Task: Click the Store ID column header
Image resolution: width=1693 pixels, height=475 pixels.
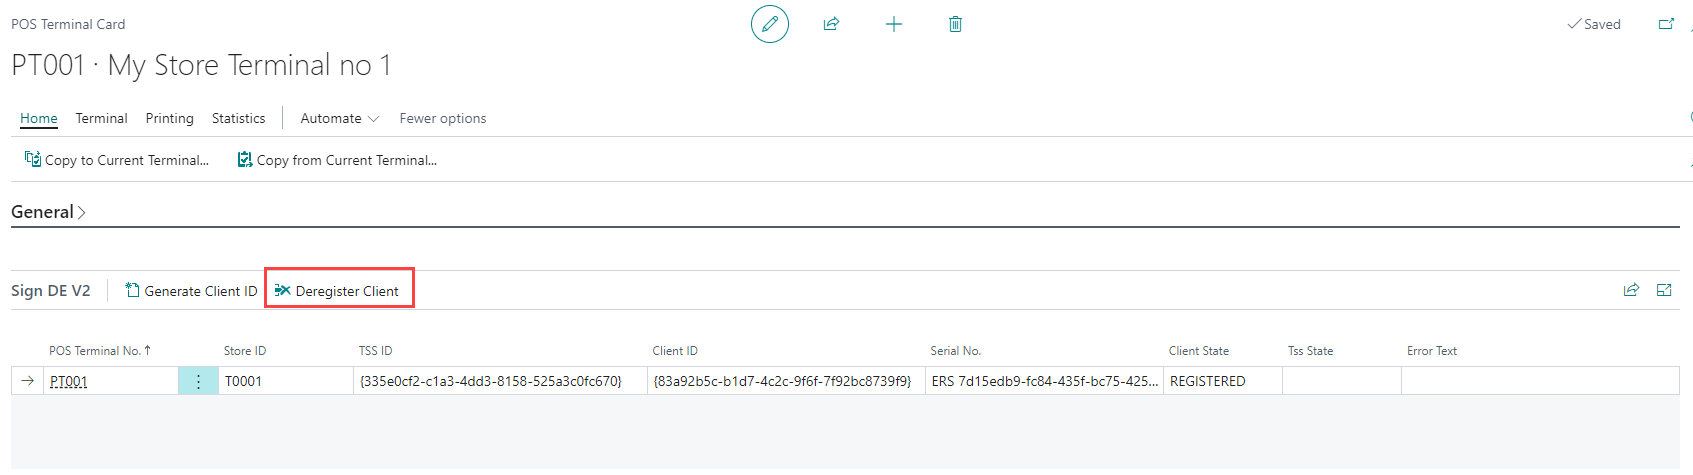Action: [245, 351]
